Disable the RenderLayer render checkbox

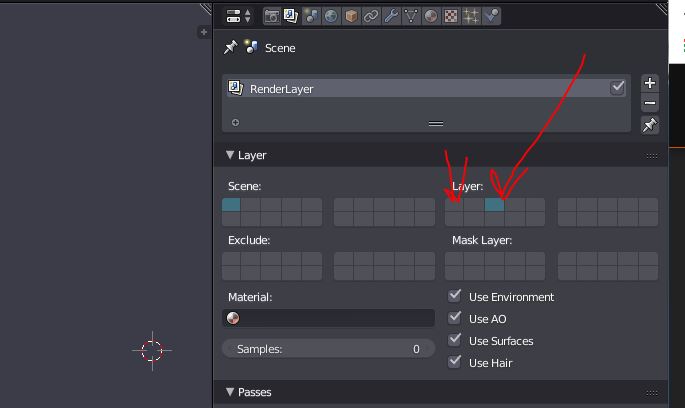pyautogui.click(x=617, y=88)
